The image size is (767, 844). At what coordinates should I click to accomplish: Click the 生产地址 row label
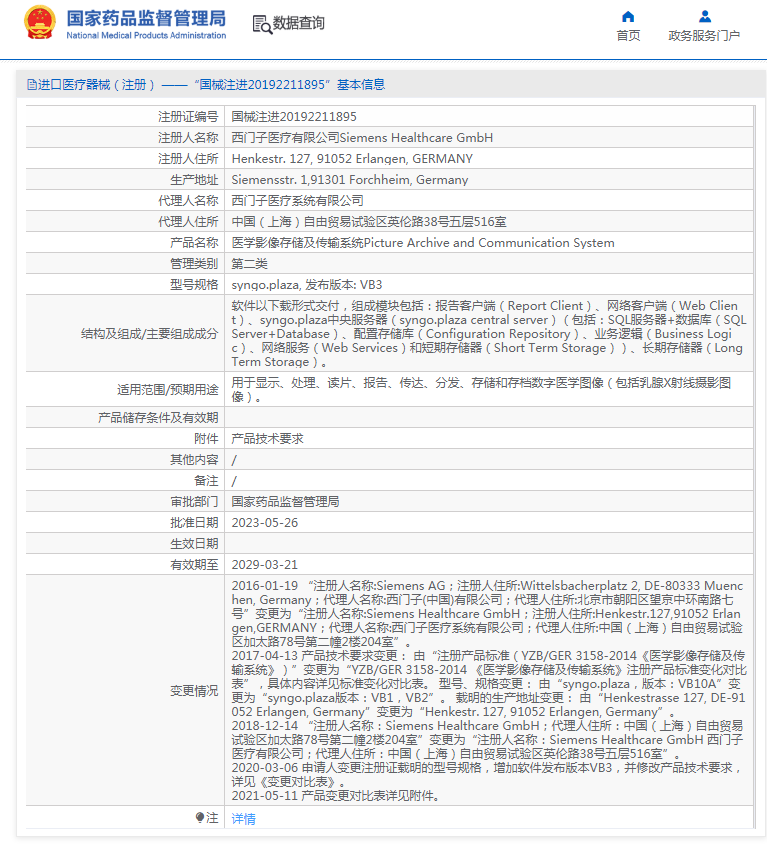(194, 180)
